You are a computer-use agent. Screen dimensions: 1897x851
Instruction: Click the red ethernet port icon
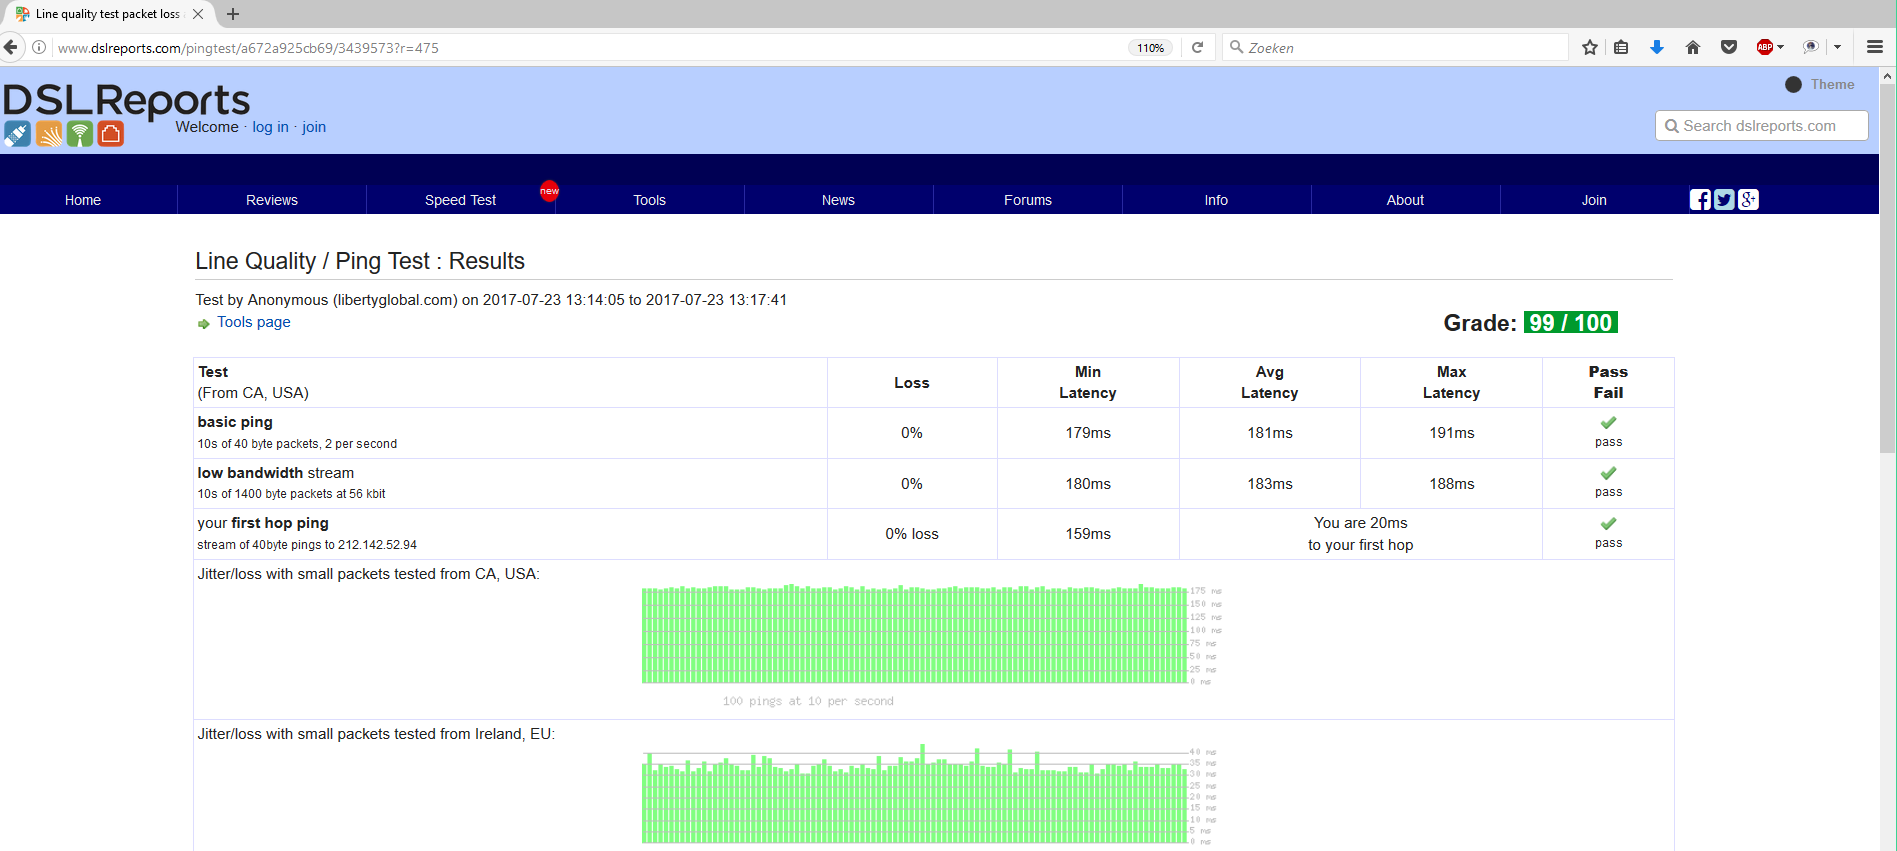[x=111, y=134]
